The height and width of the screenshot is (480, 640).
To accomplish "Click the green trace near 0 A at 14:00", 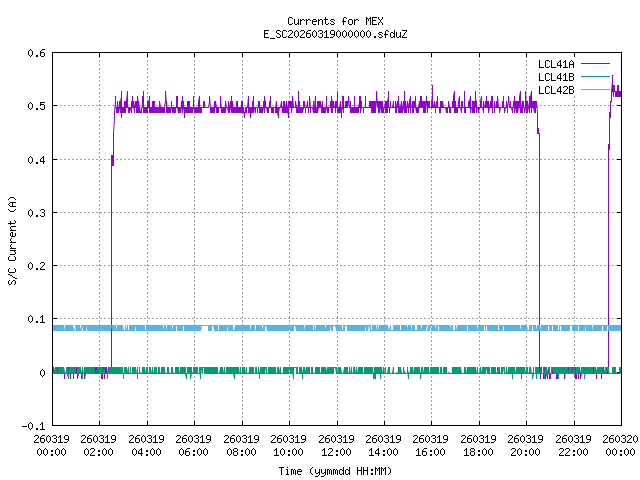I will point(383,370).
